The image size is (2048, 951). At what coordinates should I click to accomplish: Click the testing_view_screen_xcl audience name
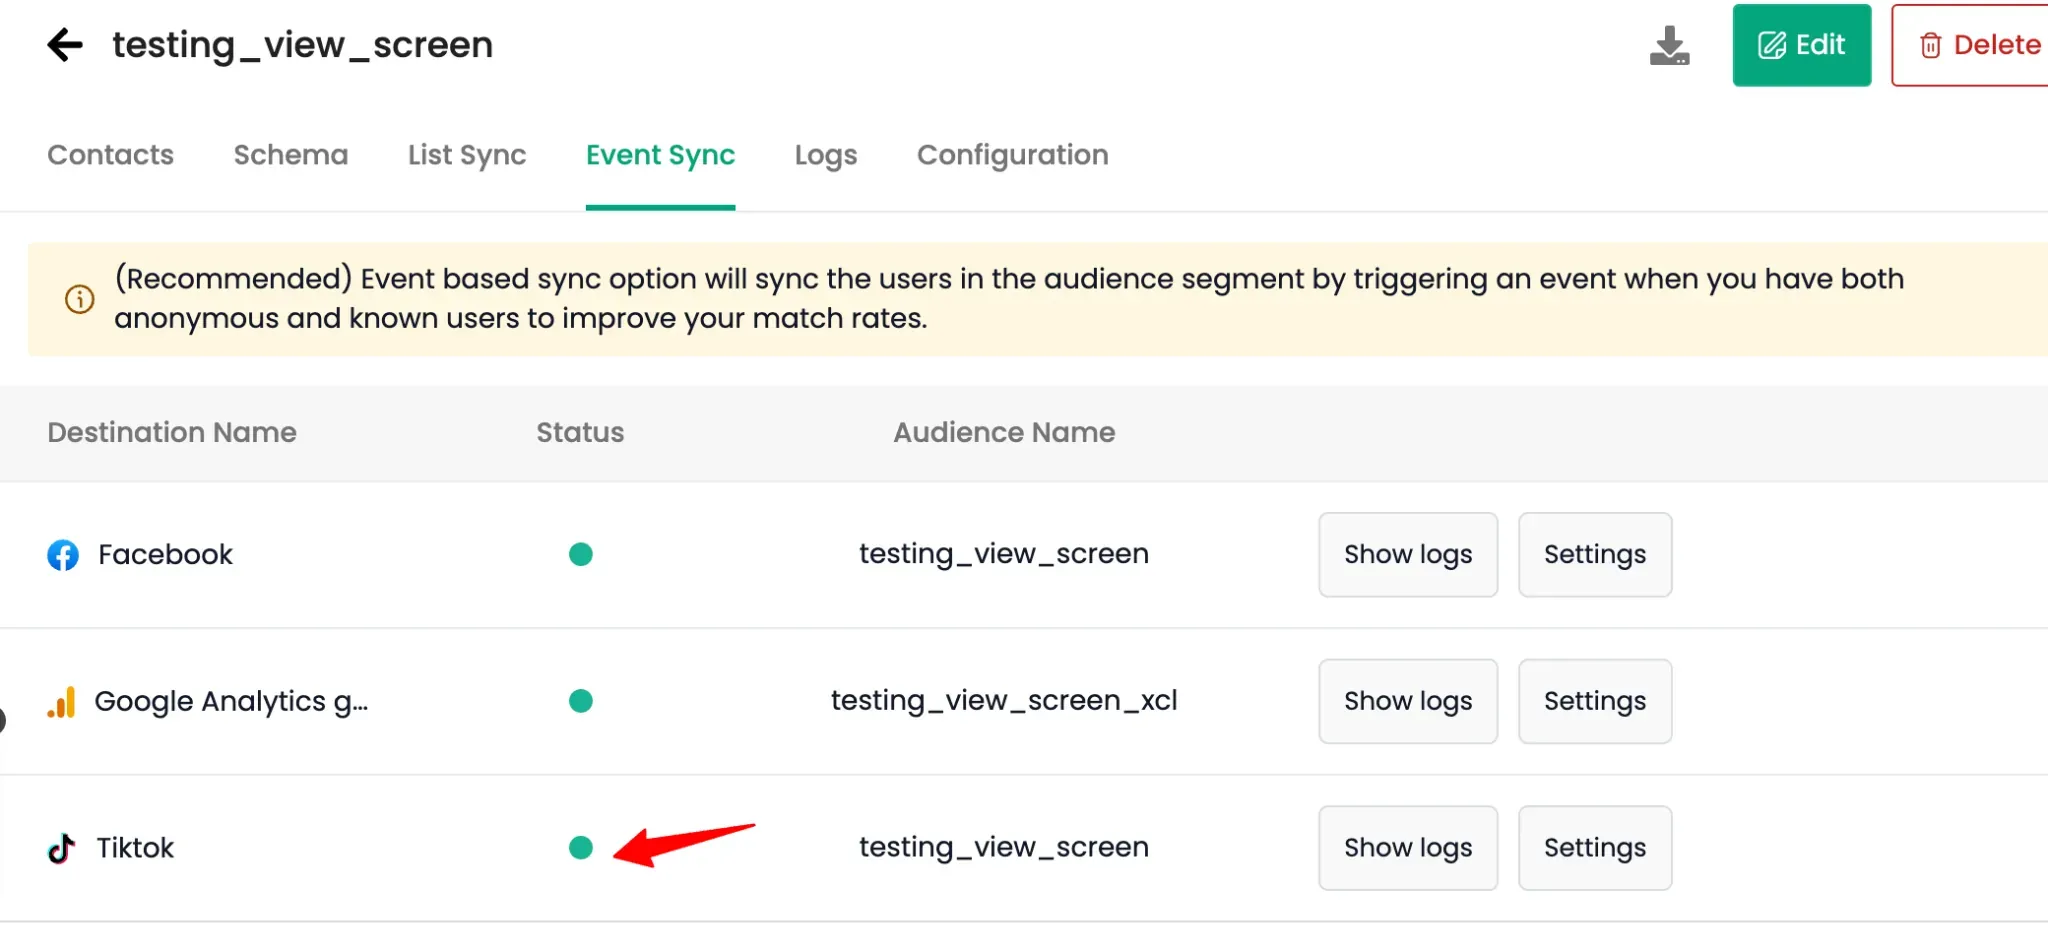click(1004, 701)
